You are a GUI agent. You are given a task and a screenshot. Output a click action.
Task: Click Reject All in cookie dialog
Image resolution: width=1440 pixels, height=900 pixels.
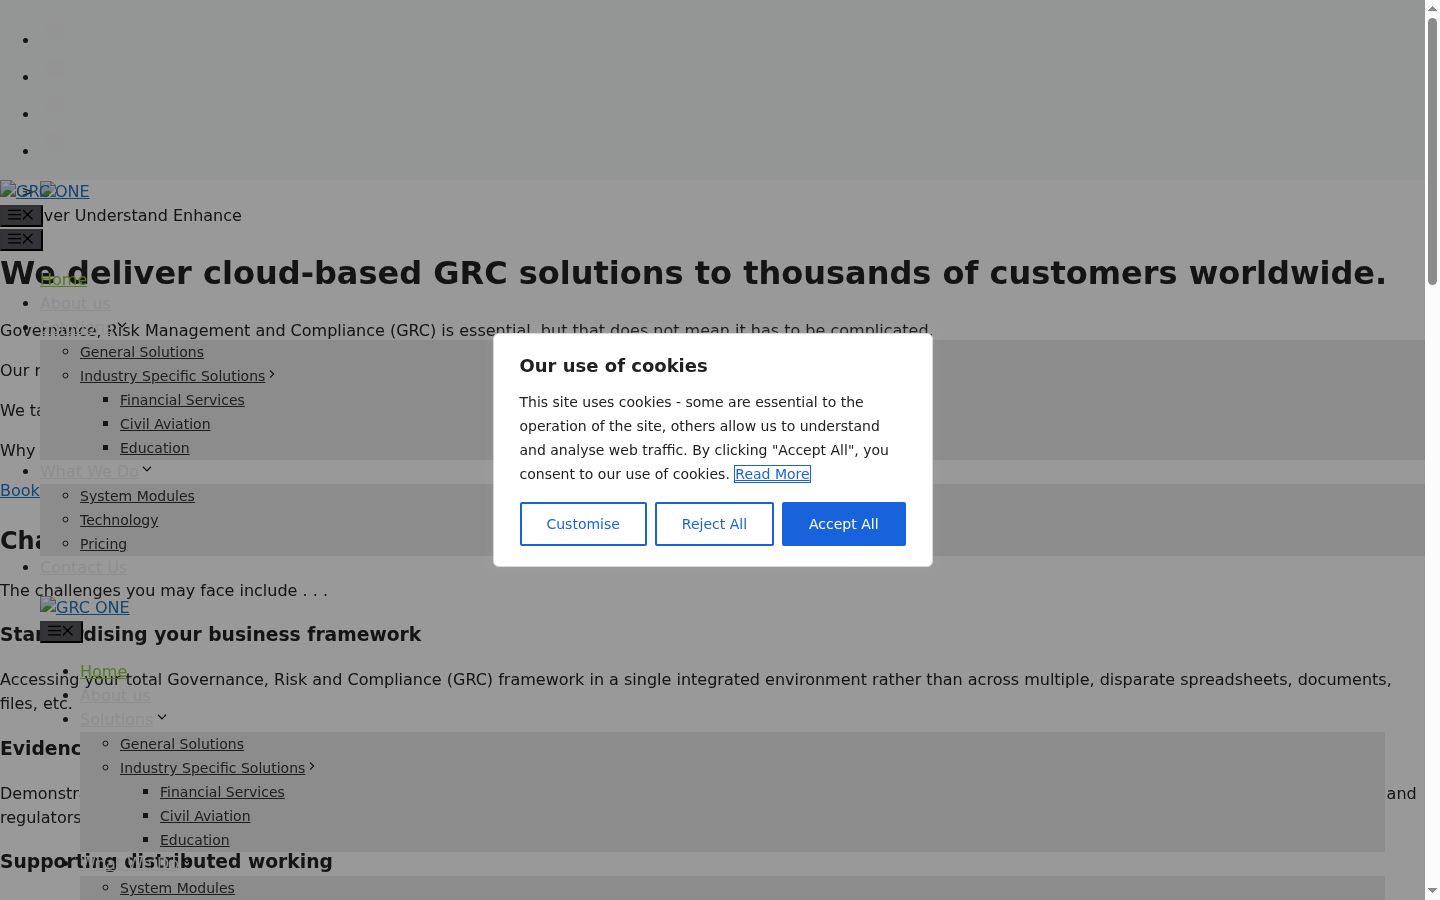tap(714, 524)
